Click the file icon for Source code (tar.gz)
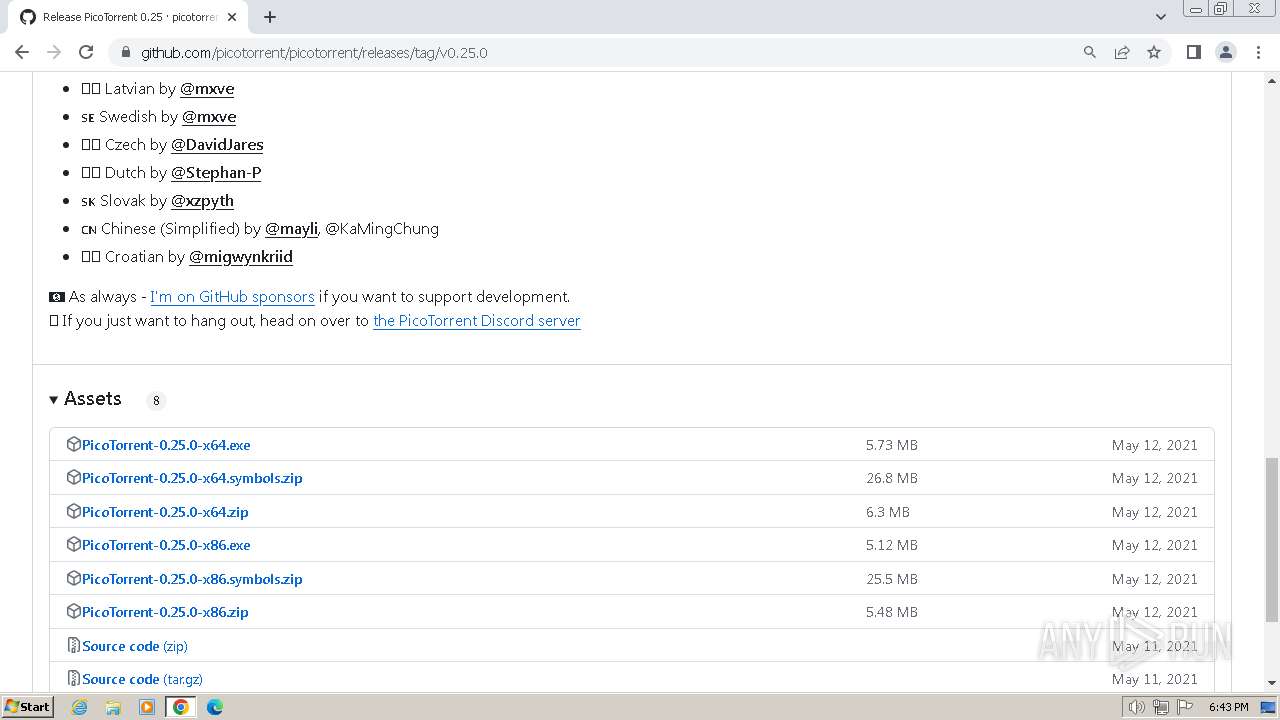This screenshot has height=720, width=1280. tap(73, 678)
